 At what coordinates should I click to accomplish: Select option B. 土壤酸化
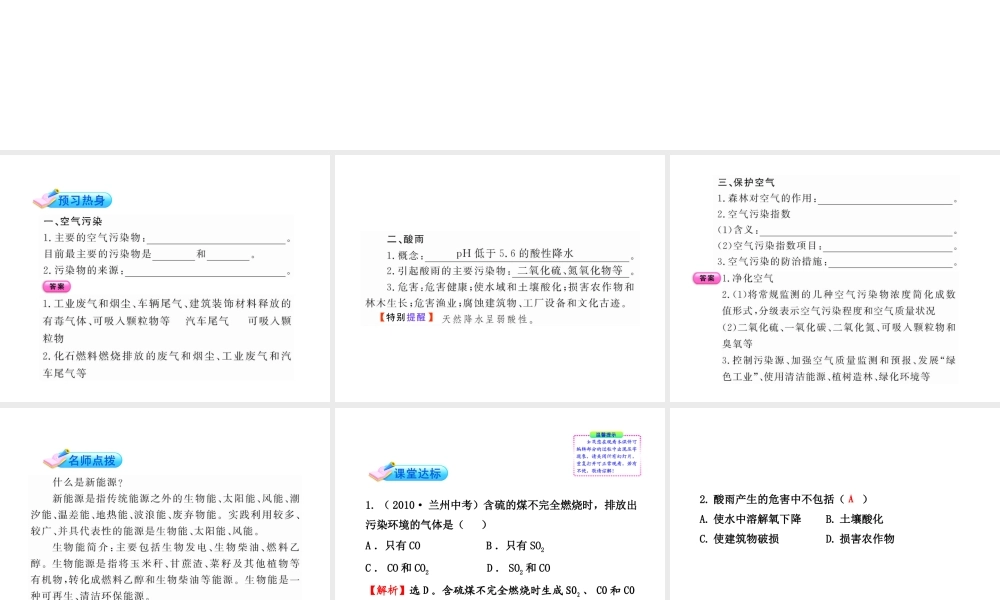point(854,519)
